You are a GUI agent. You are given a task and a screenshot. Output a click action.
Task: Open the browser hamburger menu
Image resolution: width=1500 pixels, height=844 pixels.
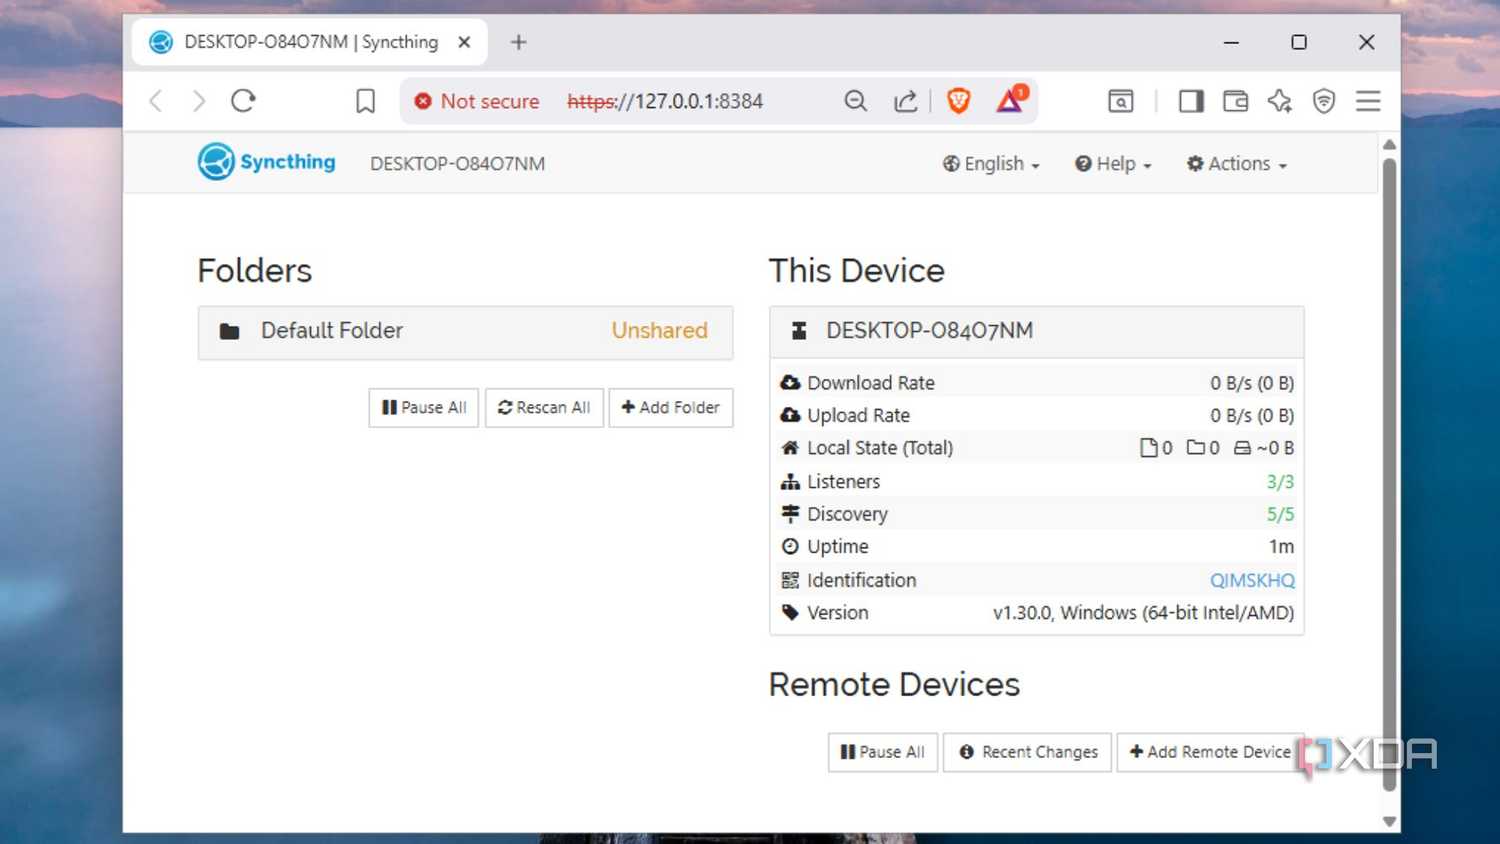pos(1368,101)
